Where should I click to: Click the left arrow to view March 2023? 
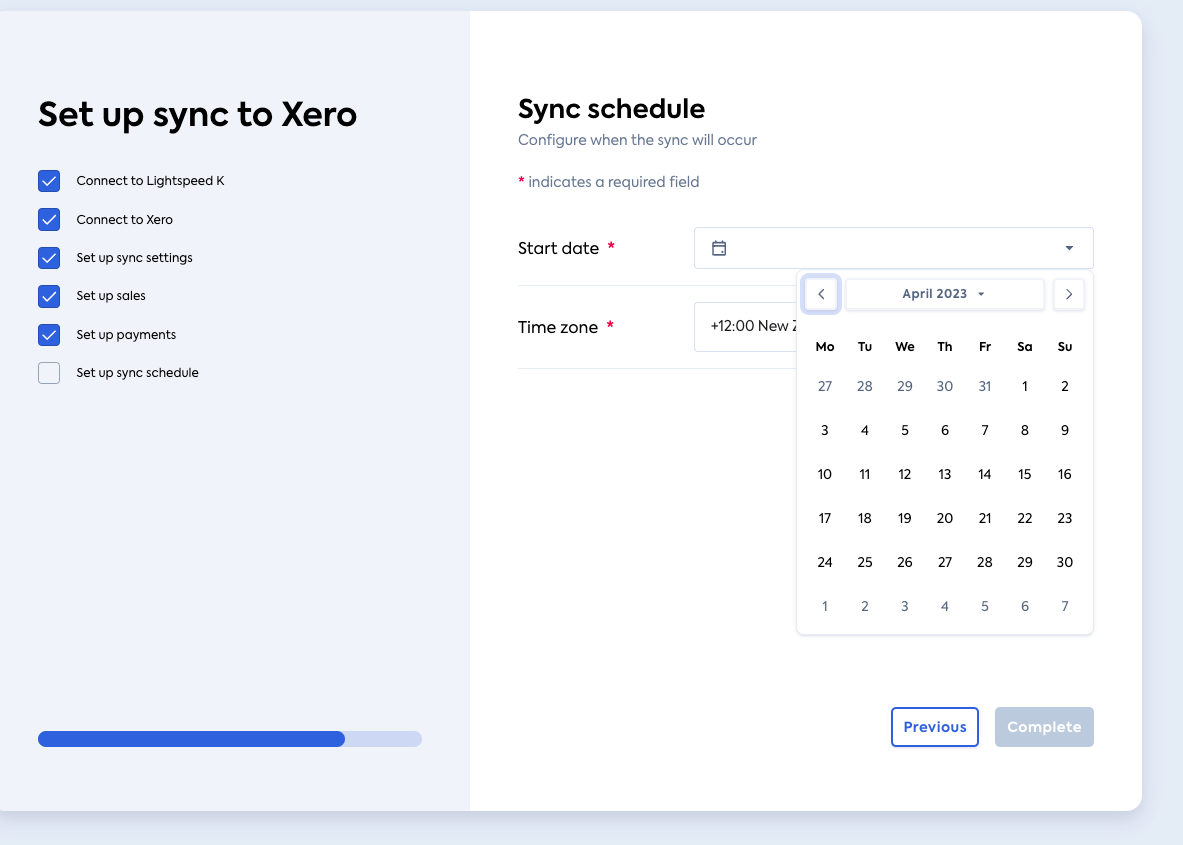coord(821,293)
